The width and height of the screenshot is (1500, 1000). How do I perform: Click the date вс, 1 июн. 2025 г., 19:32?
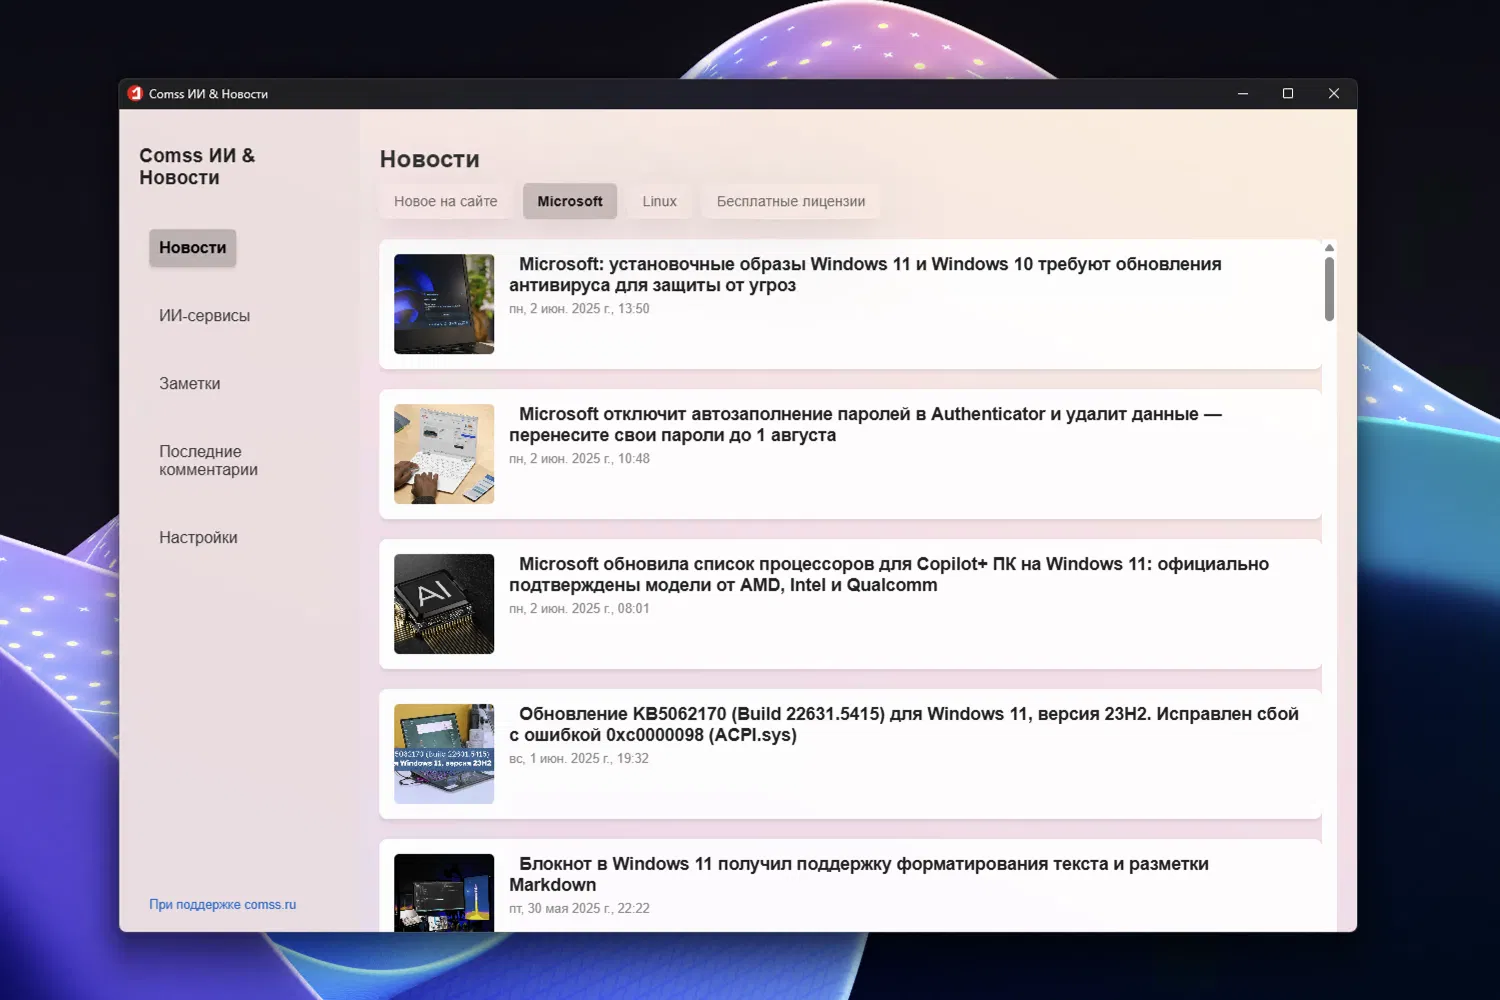579,759
